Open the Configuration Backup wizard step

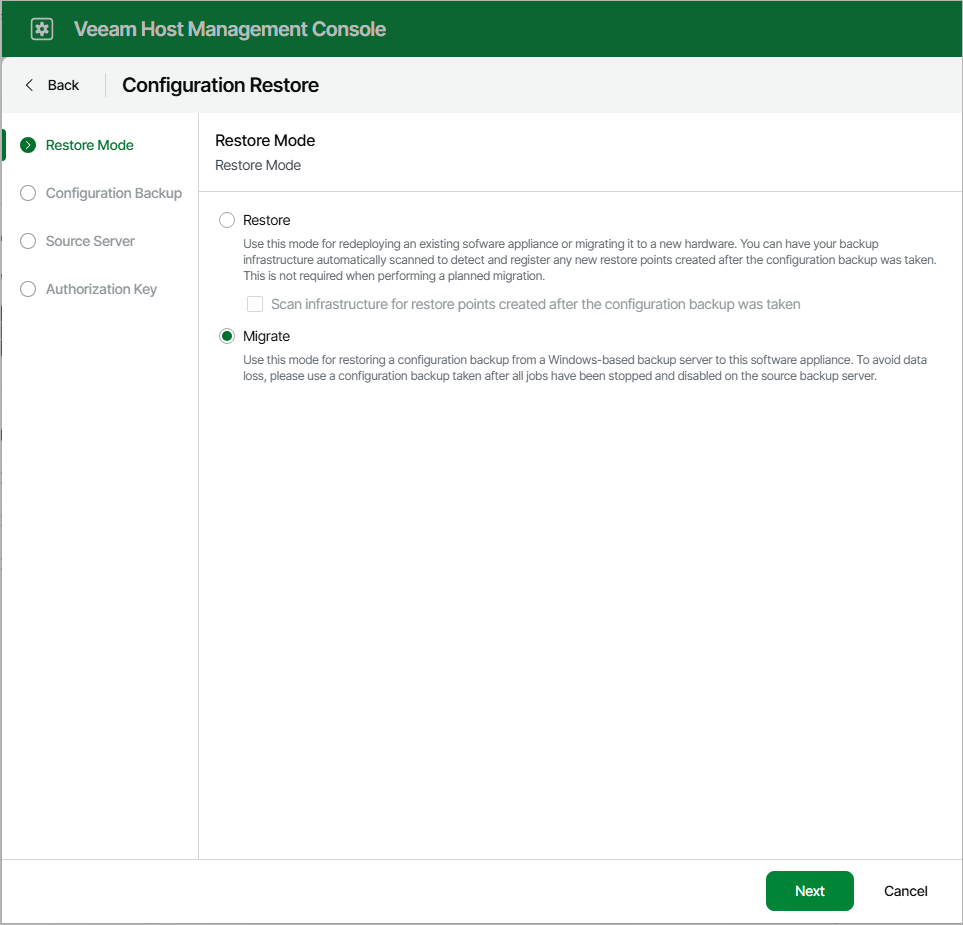click(x=114, y=193)
